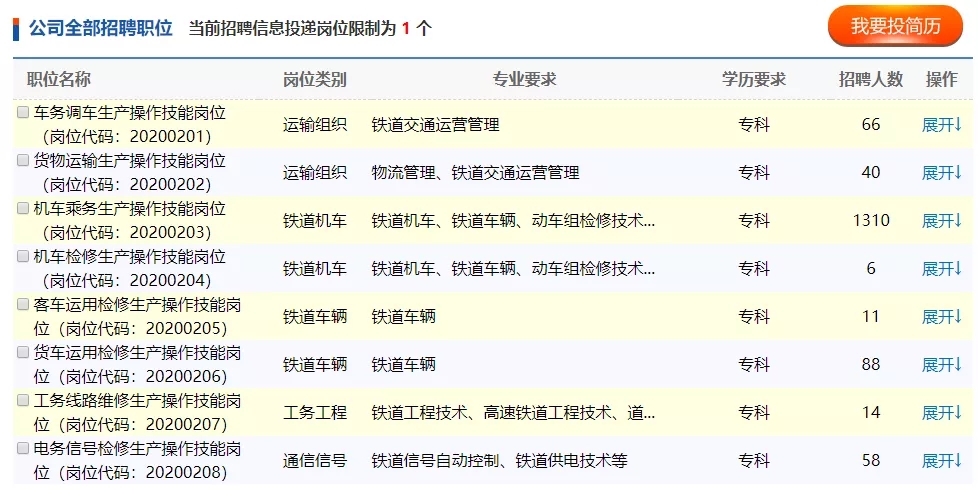978x493 pixels.
Task: Expand 工务工程 position row details
Action: (941, 413)
